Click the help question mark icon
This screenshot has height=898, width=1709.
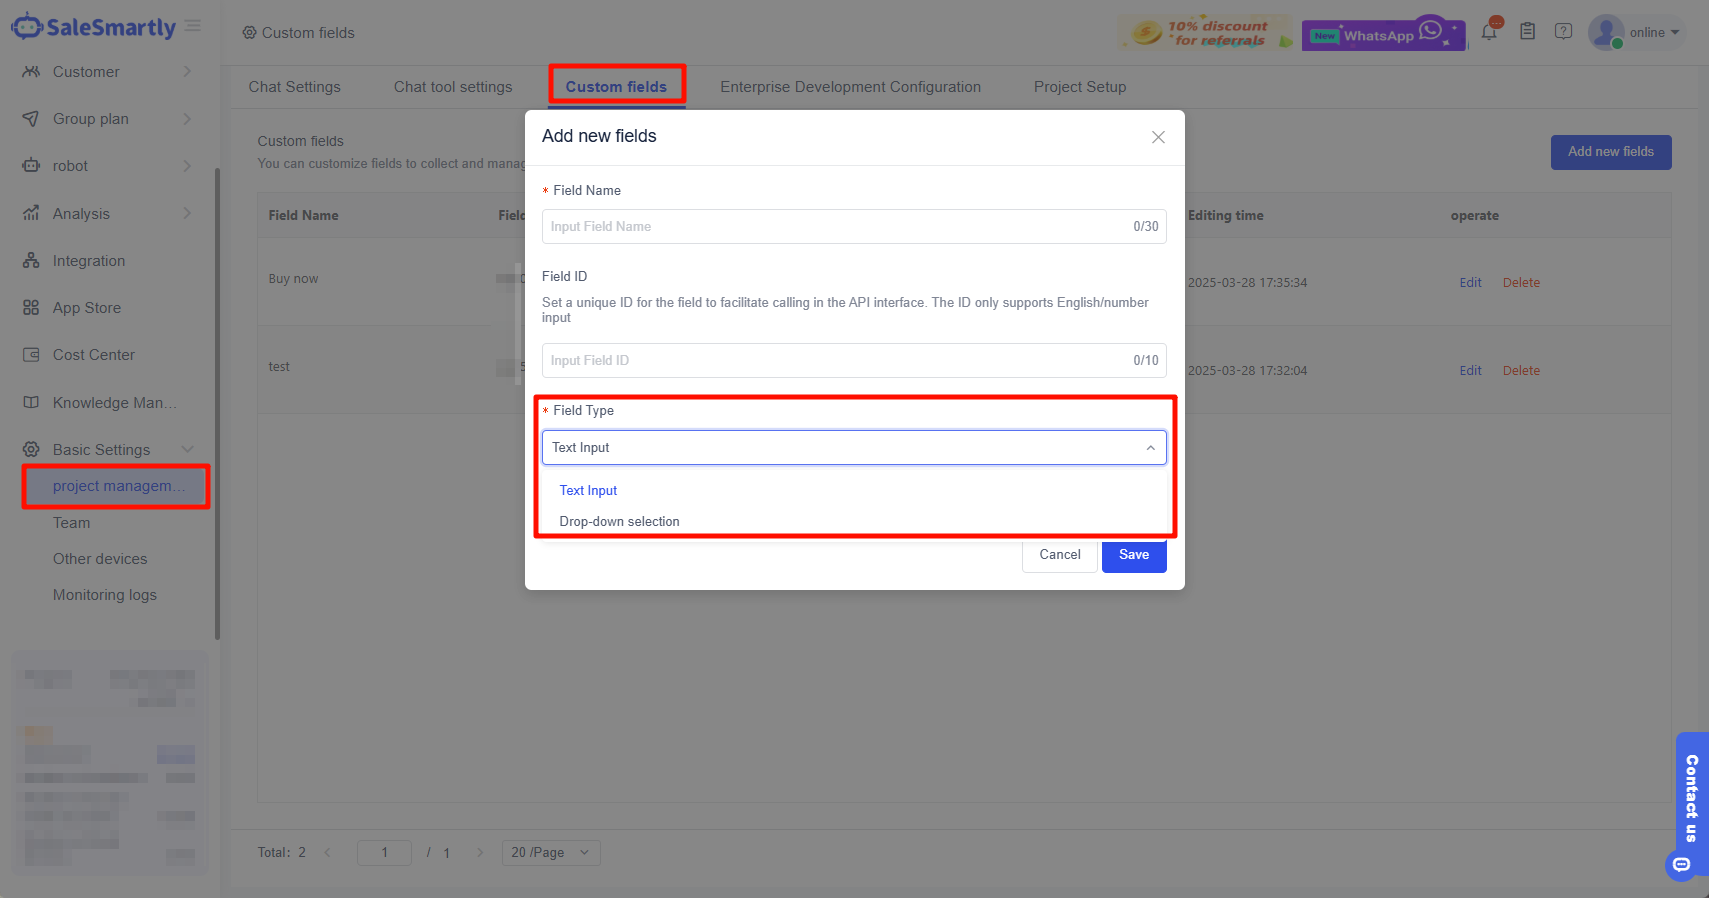1563,32
